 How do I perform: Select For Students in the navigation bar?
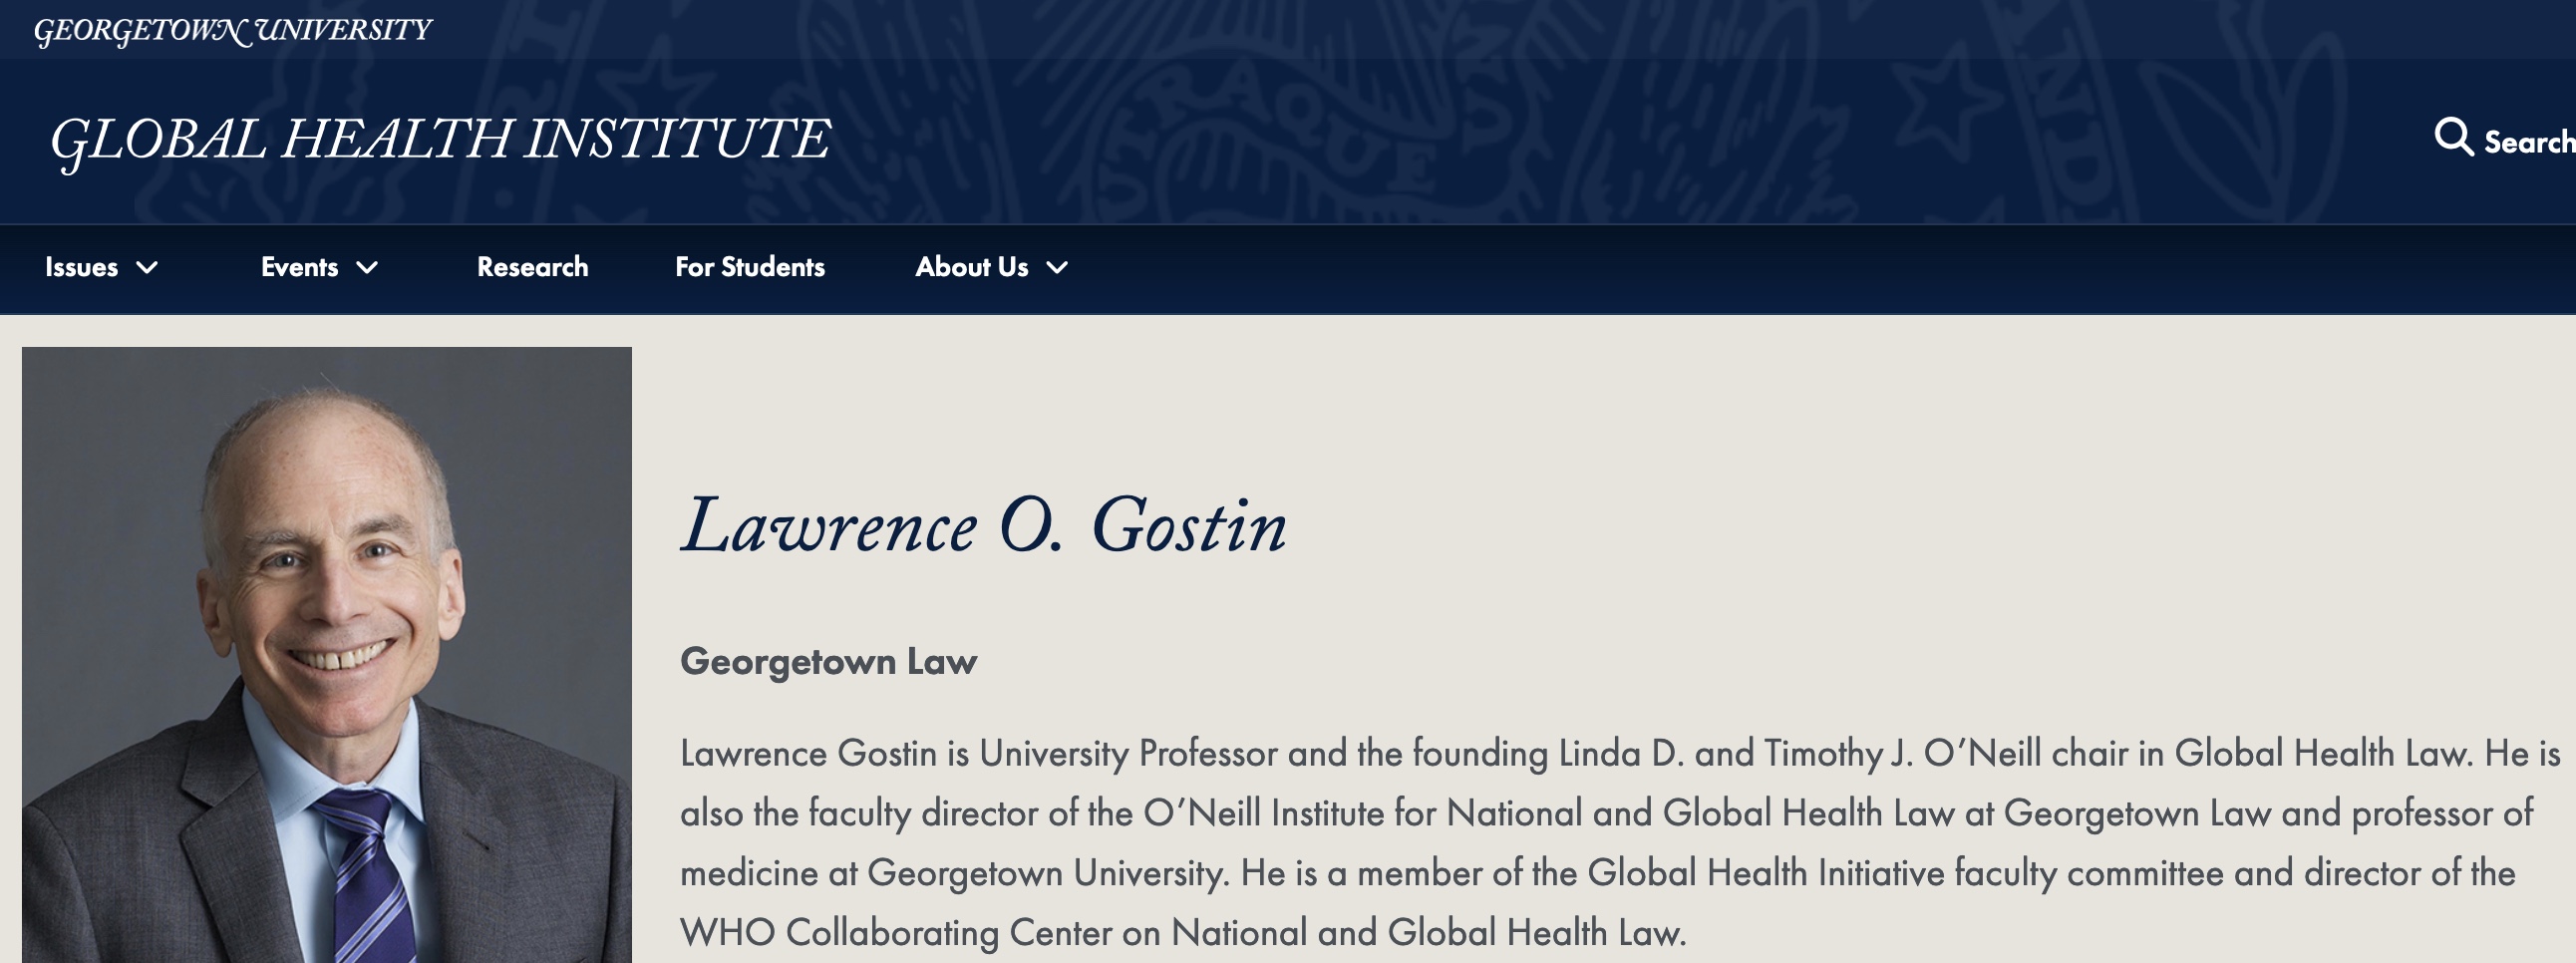coord(749,267)
